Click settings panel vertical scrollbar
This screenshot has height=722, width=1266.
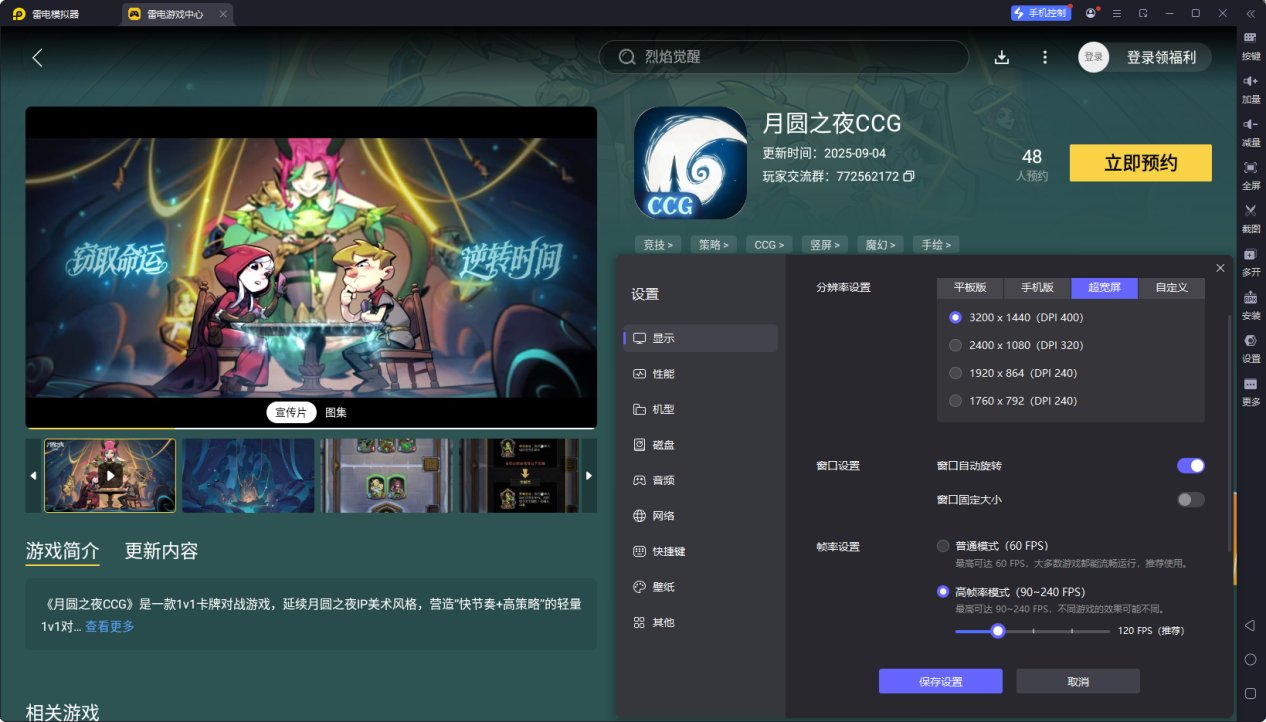coord(1231,433)
